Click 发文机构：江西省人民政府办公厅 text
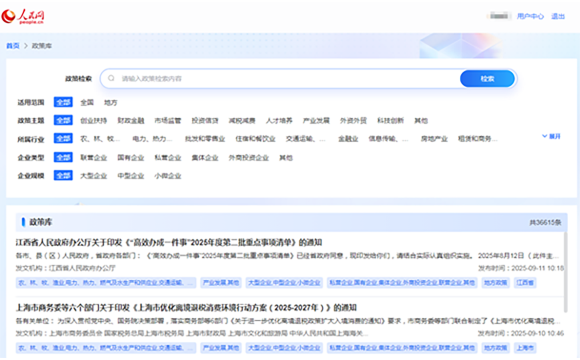This screenshot has width=580, height=360. 65,268
